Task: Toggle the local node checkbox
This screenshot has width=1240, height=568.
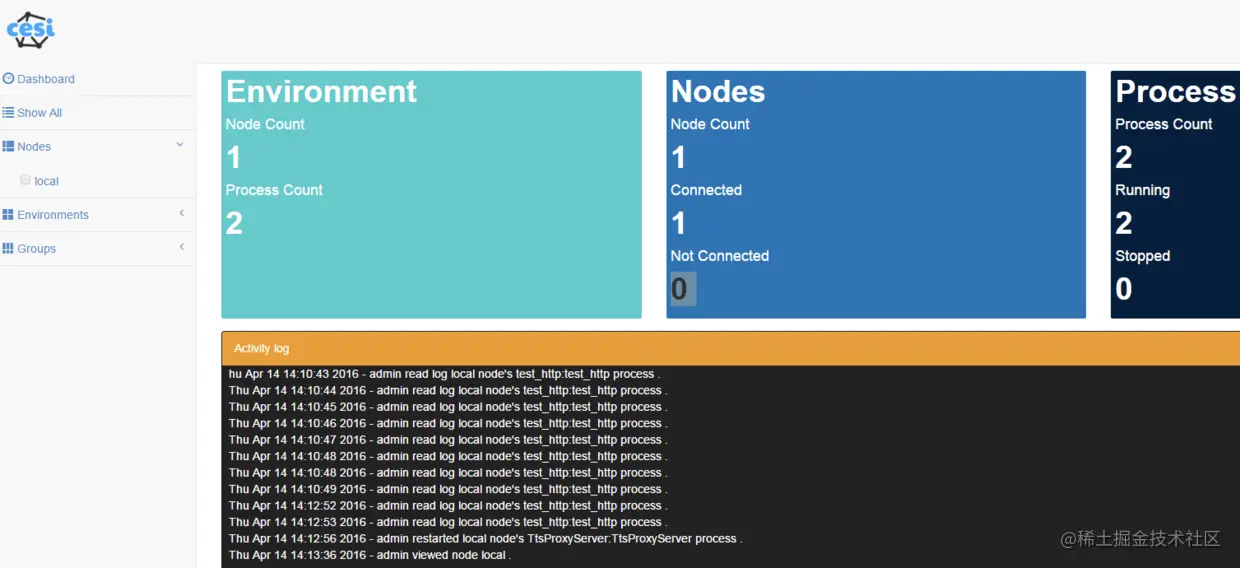Action: (x=26, y=180)
